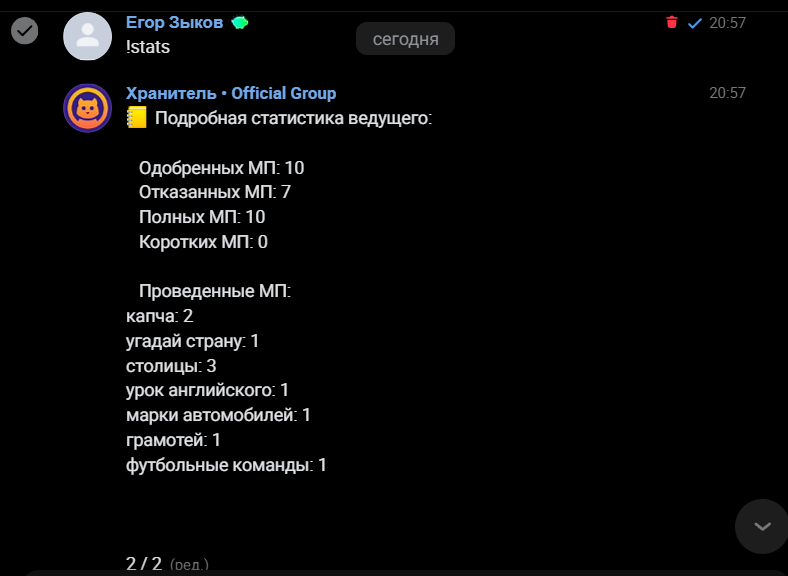Open Егор Зыков's profile name link
This screenshot has width=788, height=576.
174,22
